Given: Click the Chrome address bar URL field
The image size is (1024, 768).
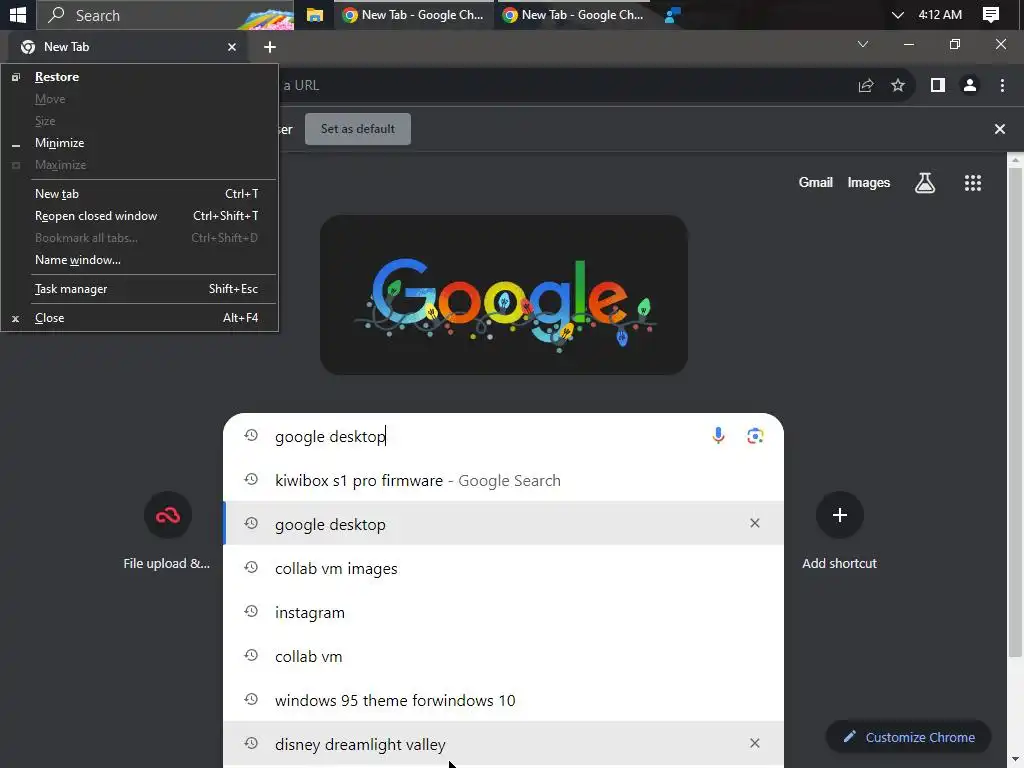Looking at the screenshot, I should 562,85.
